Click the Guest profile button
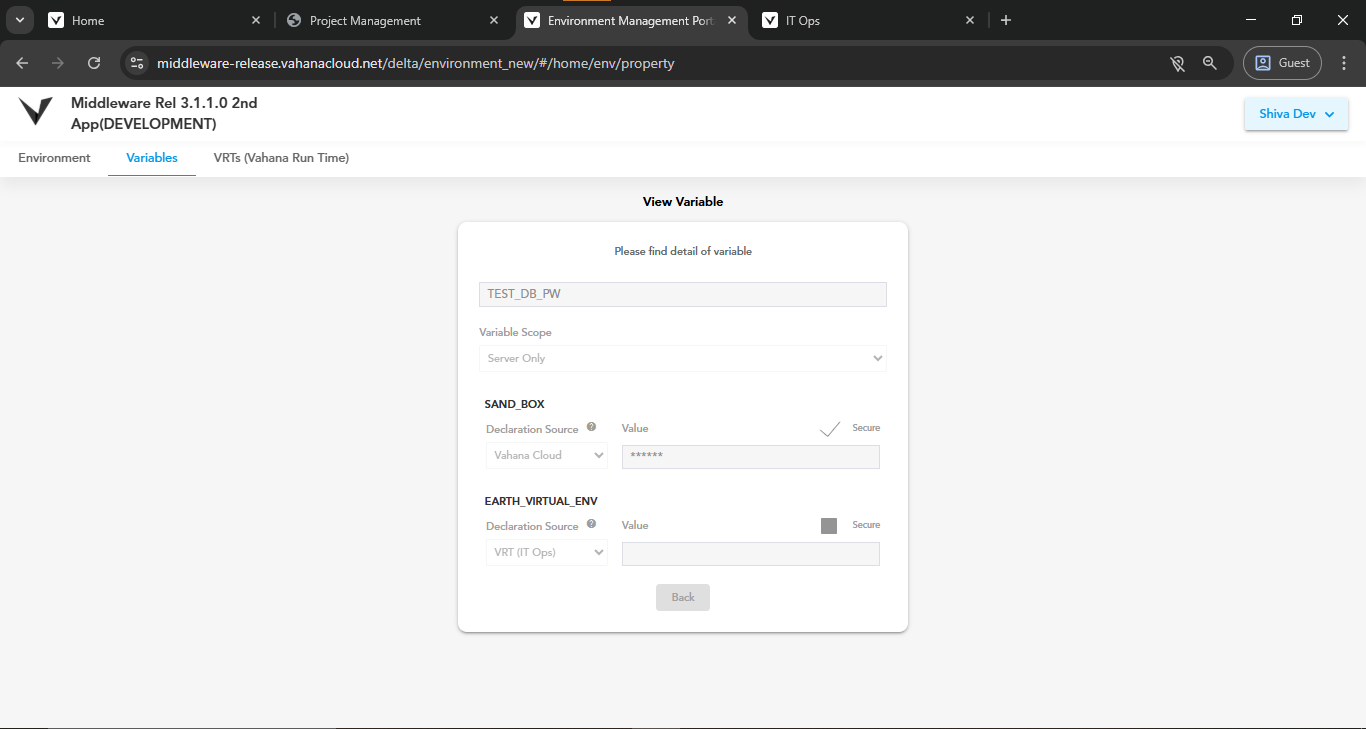1366x729 pixels. pyautogui.click(x=1282, y=63)
